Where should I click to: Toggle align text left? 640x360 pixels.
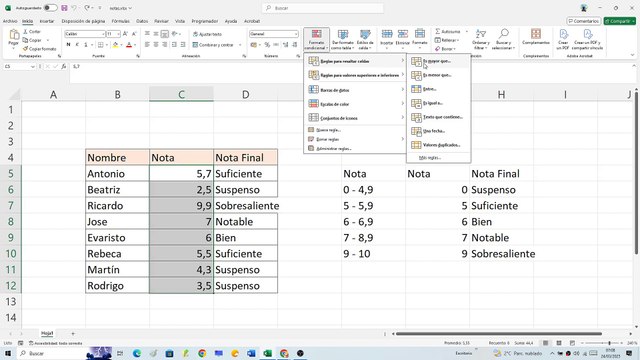pos(147,44)
